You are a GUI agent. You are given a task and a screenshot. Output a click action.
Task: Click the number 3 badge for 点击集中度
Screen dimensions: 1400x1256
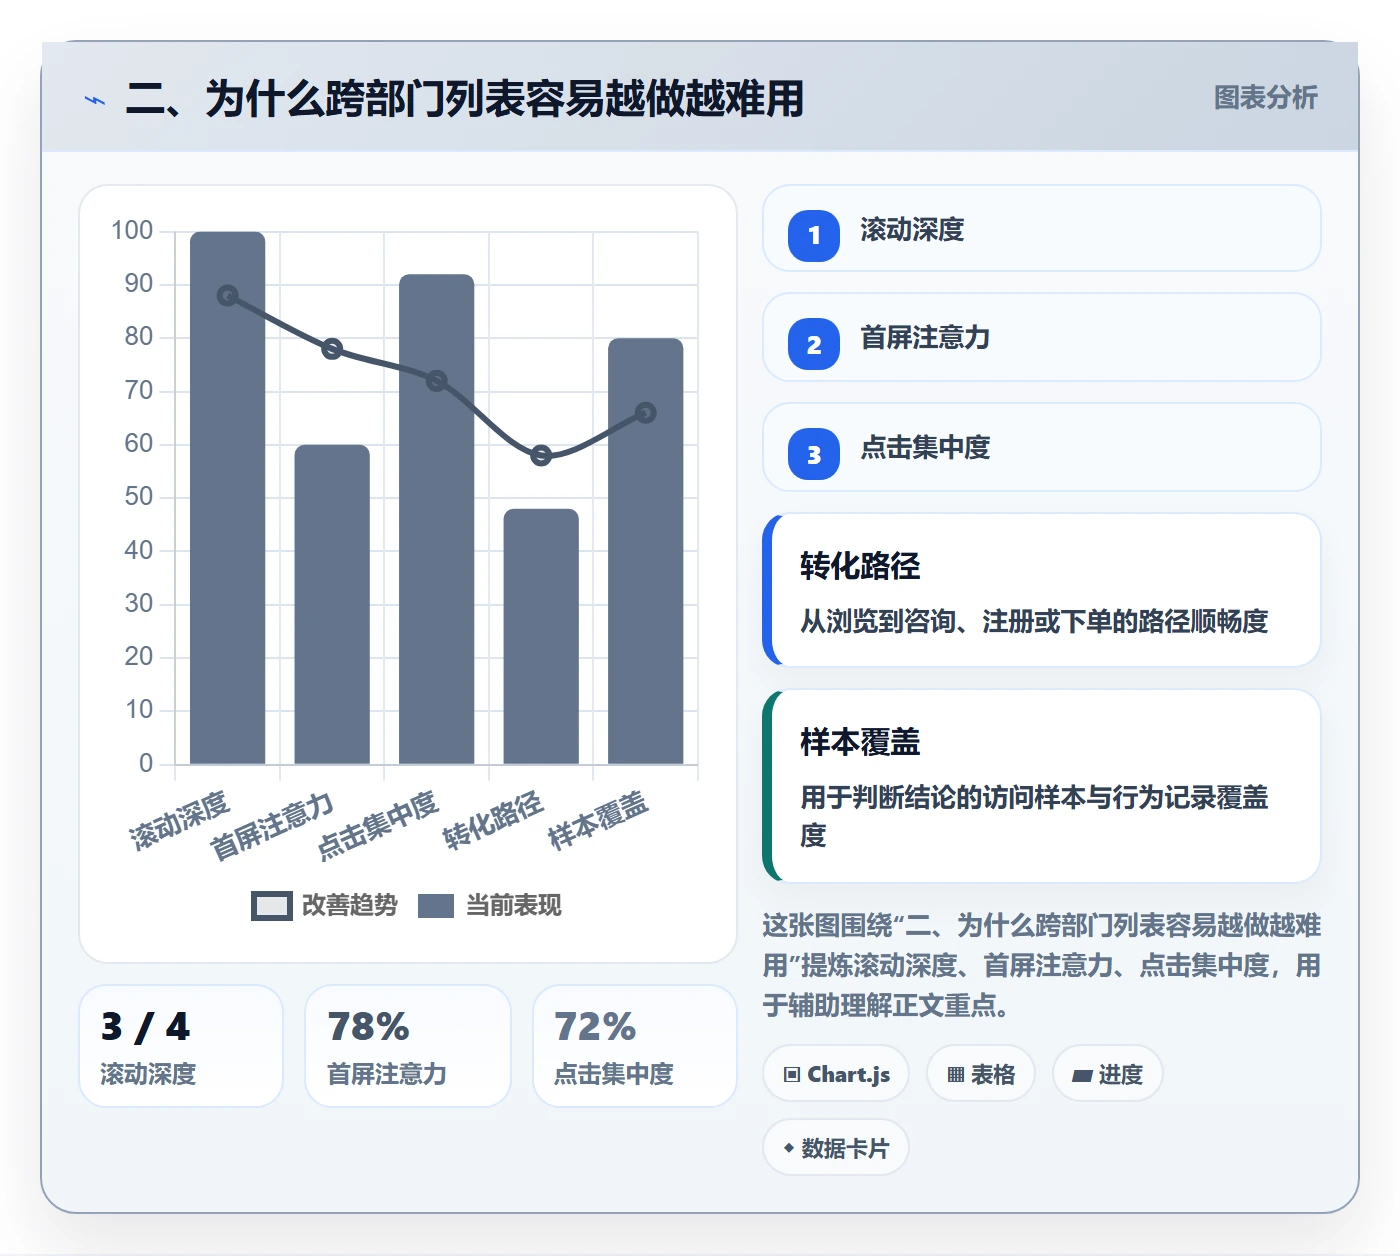coord(814,455)
